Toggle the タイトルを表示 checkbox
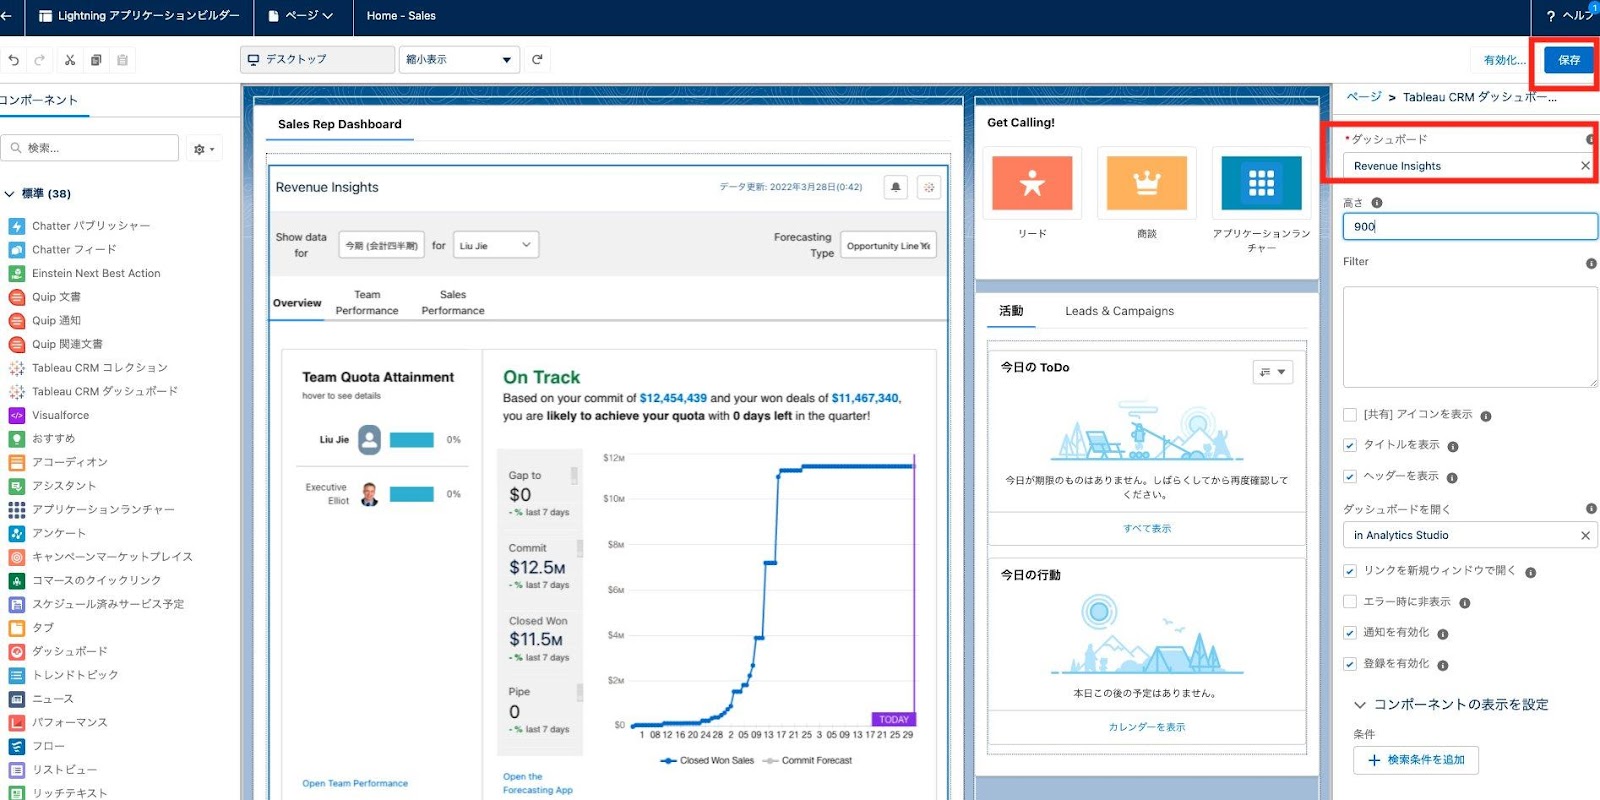This screenshot has height=800, width=1600. pos(1350,446)
